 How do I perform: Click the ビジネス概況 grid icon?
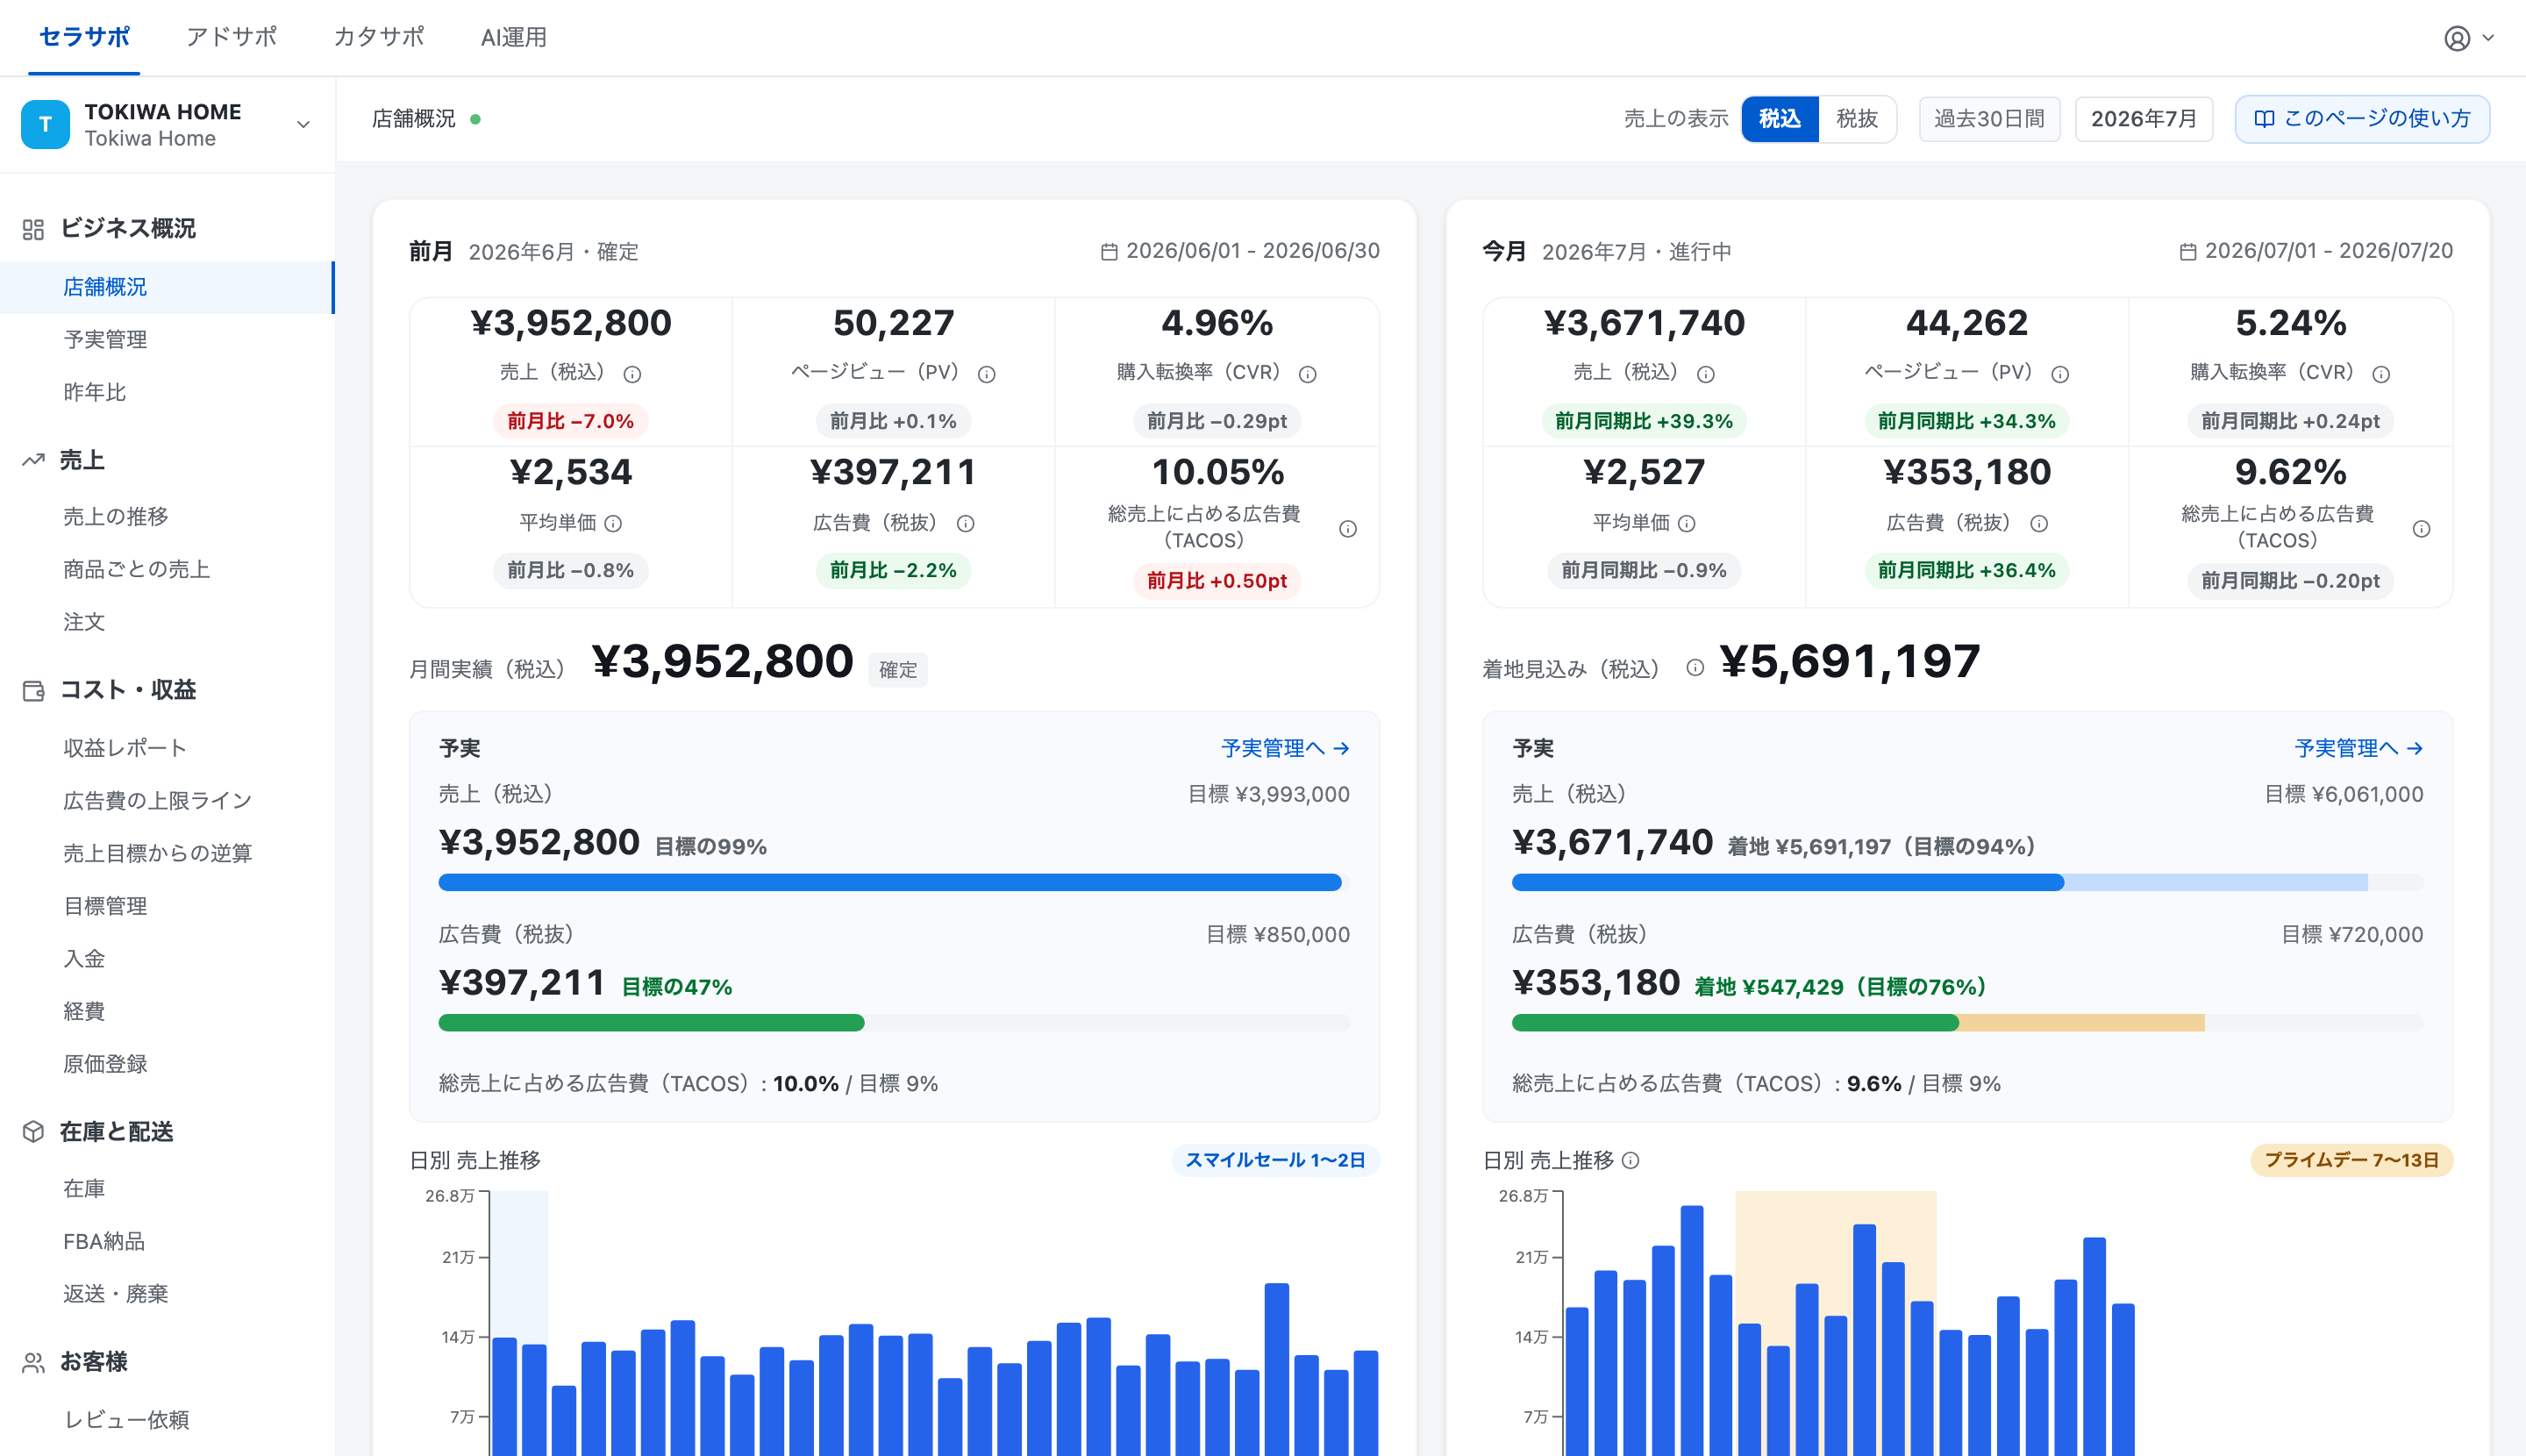pos(33,229)
